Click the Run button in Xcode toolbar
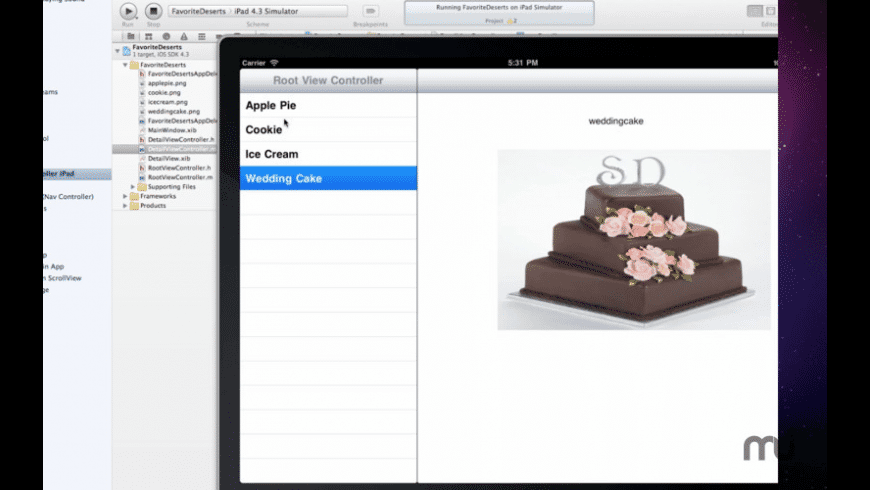The image size is (870, 490). point(128,11)
